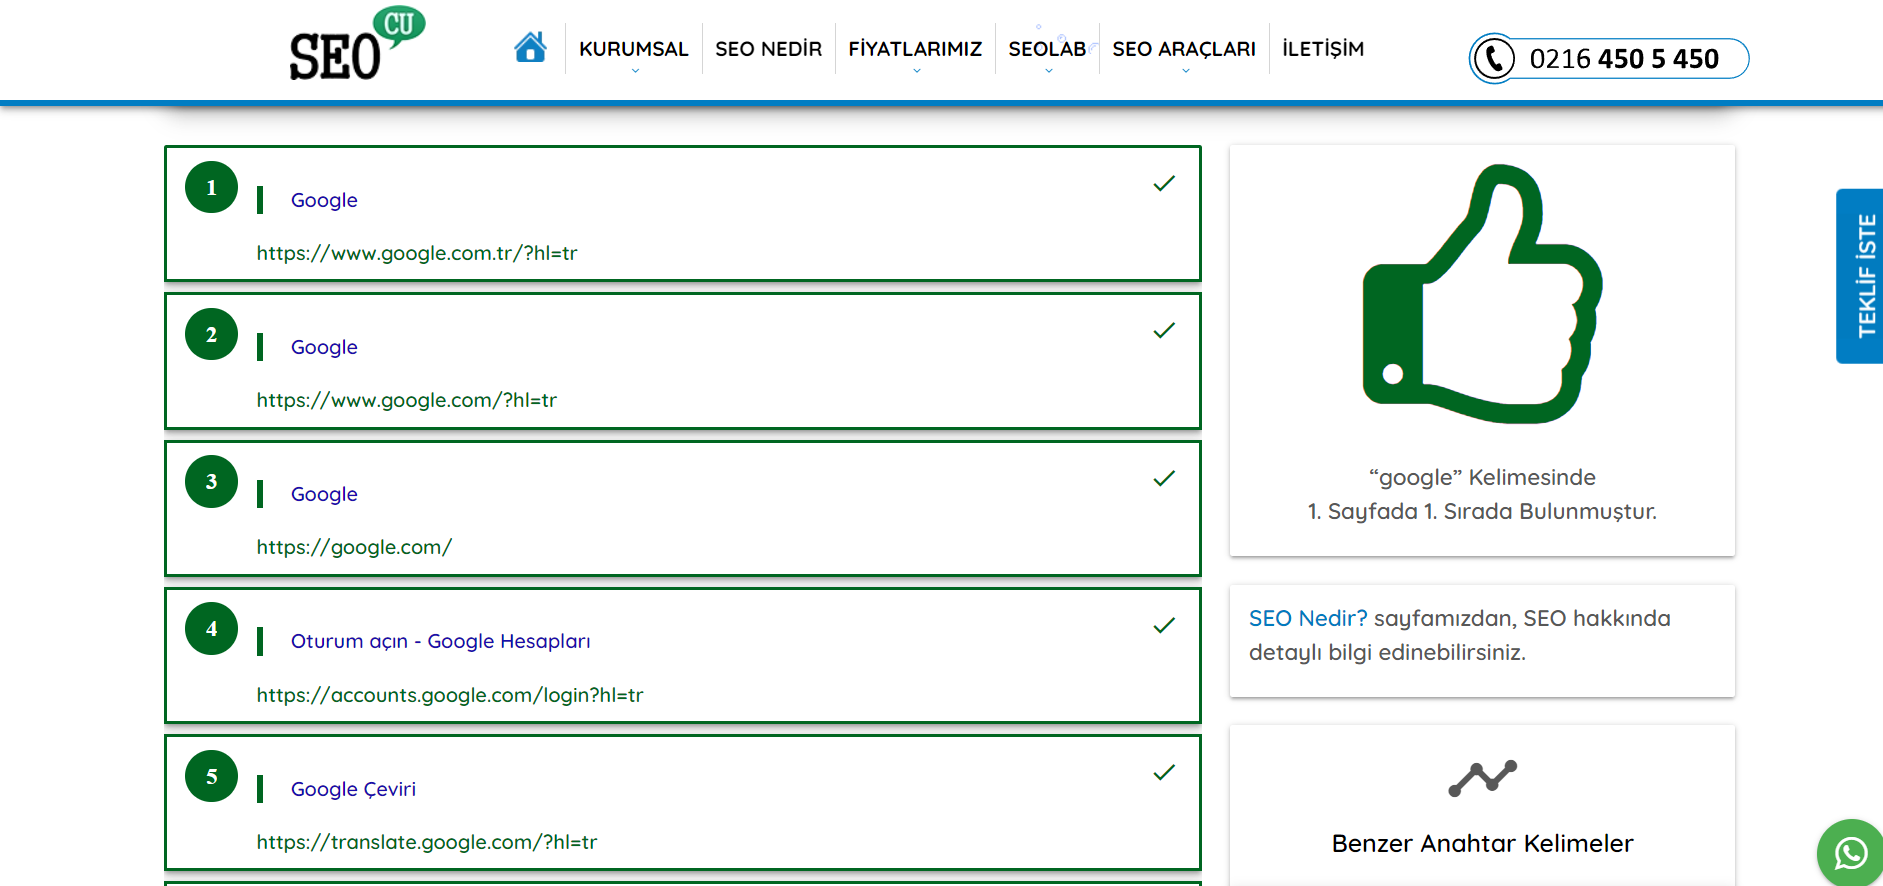This screenshot has height=886, width=1883.
Task: Click the phone handset icon
Action: tap(1494, 58)
